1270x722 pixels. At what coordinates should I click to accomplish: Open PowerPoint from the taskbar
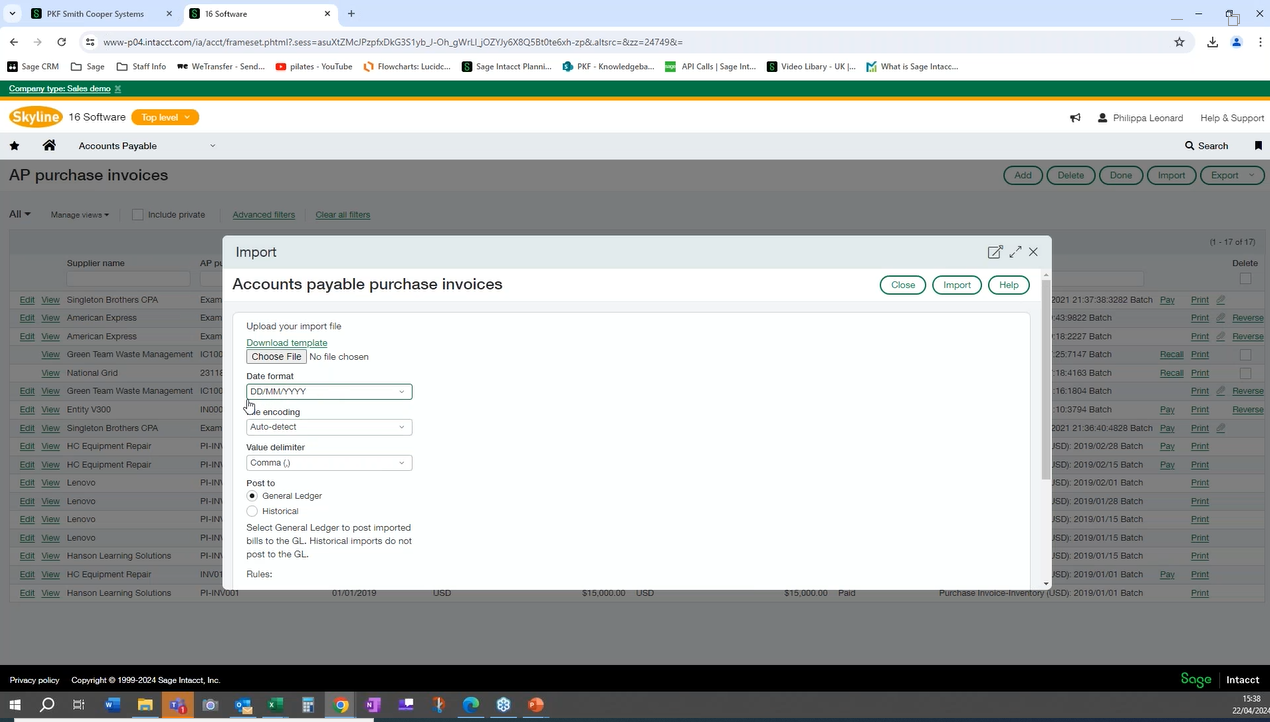536,705
